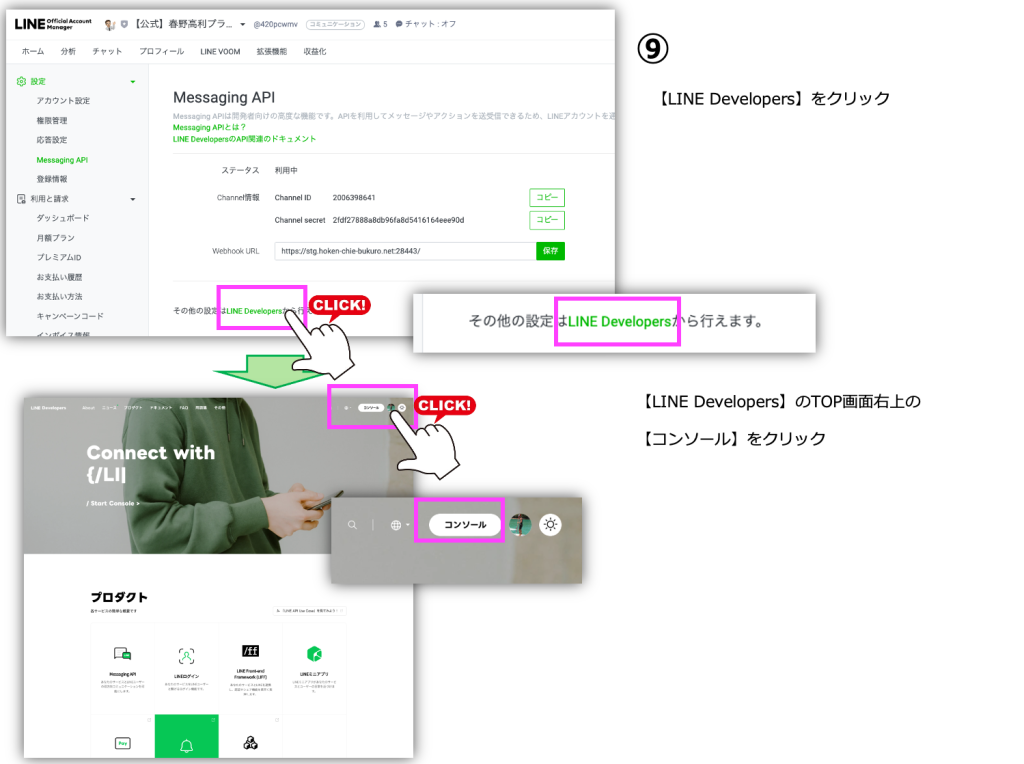Viewport: 1024px width, 764px height.
Task: Select the プロフィール tab
Action: click(x=161, y=52)
